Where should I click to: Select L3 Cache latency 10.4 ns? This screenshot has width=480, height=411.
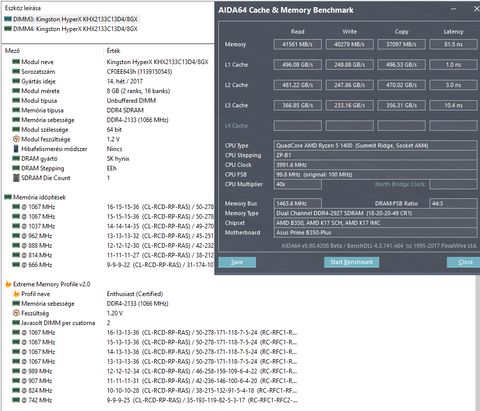pos(453,105)
